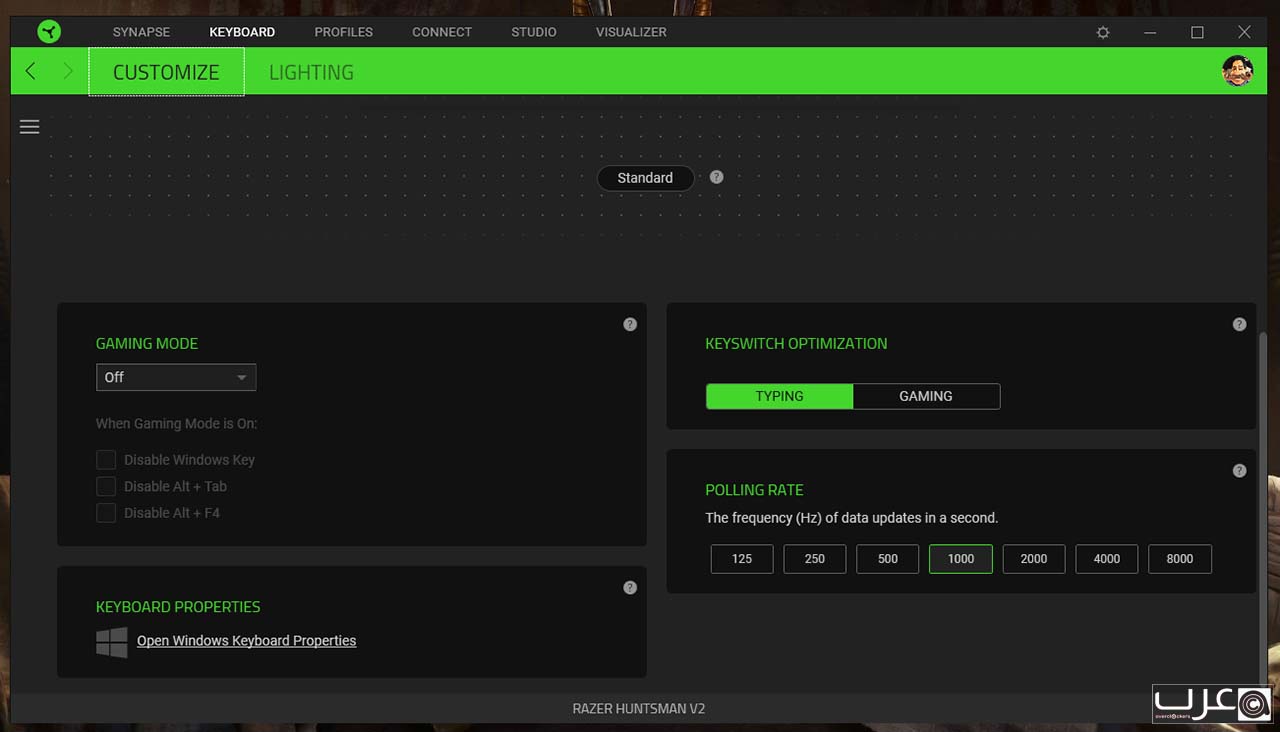Click the back navigation arrow

coord(31,71)
